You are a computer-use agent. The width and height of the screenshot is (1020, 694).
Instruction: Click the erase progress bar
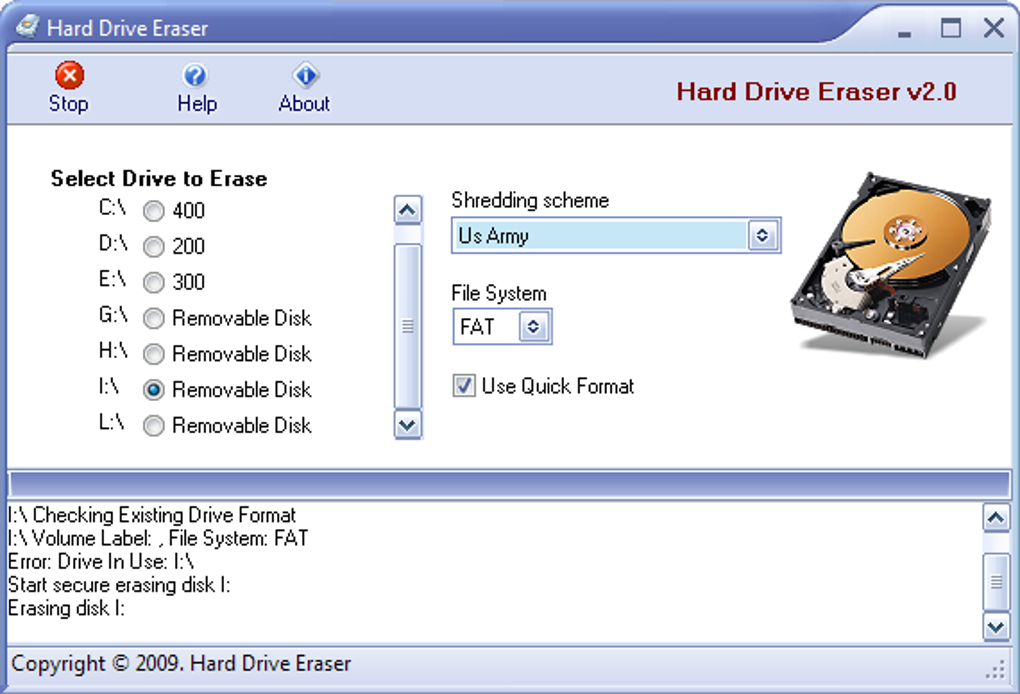point(509,485)
